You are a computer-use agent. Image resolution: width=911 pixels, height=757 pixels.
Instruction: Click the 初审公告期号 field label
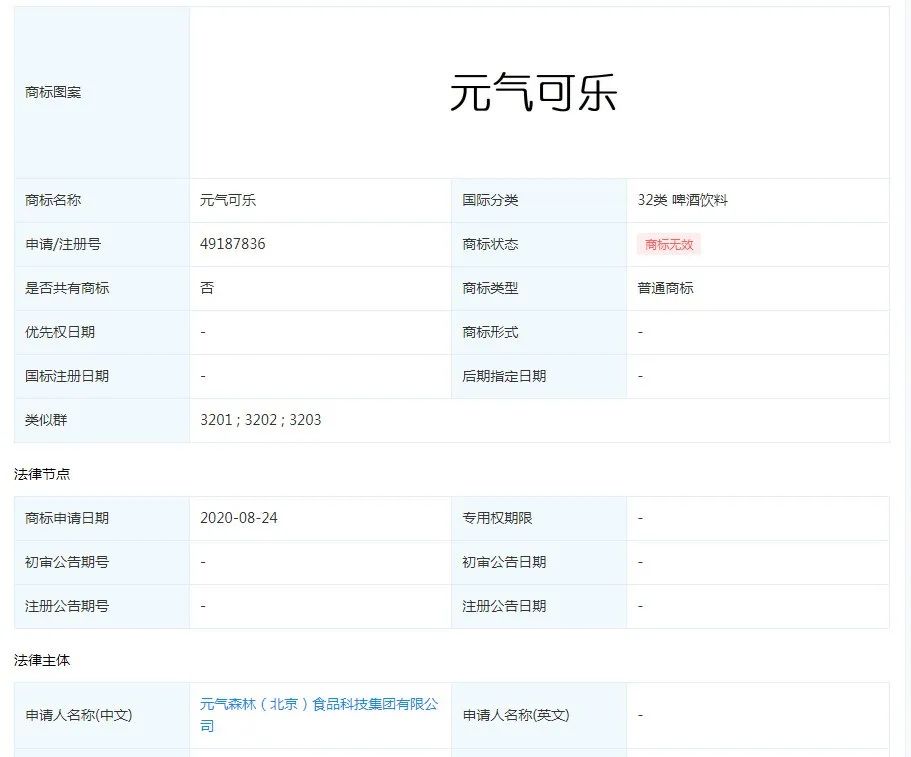pos(67,562)
